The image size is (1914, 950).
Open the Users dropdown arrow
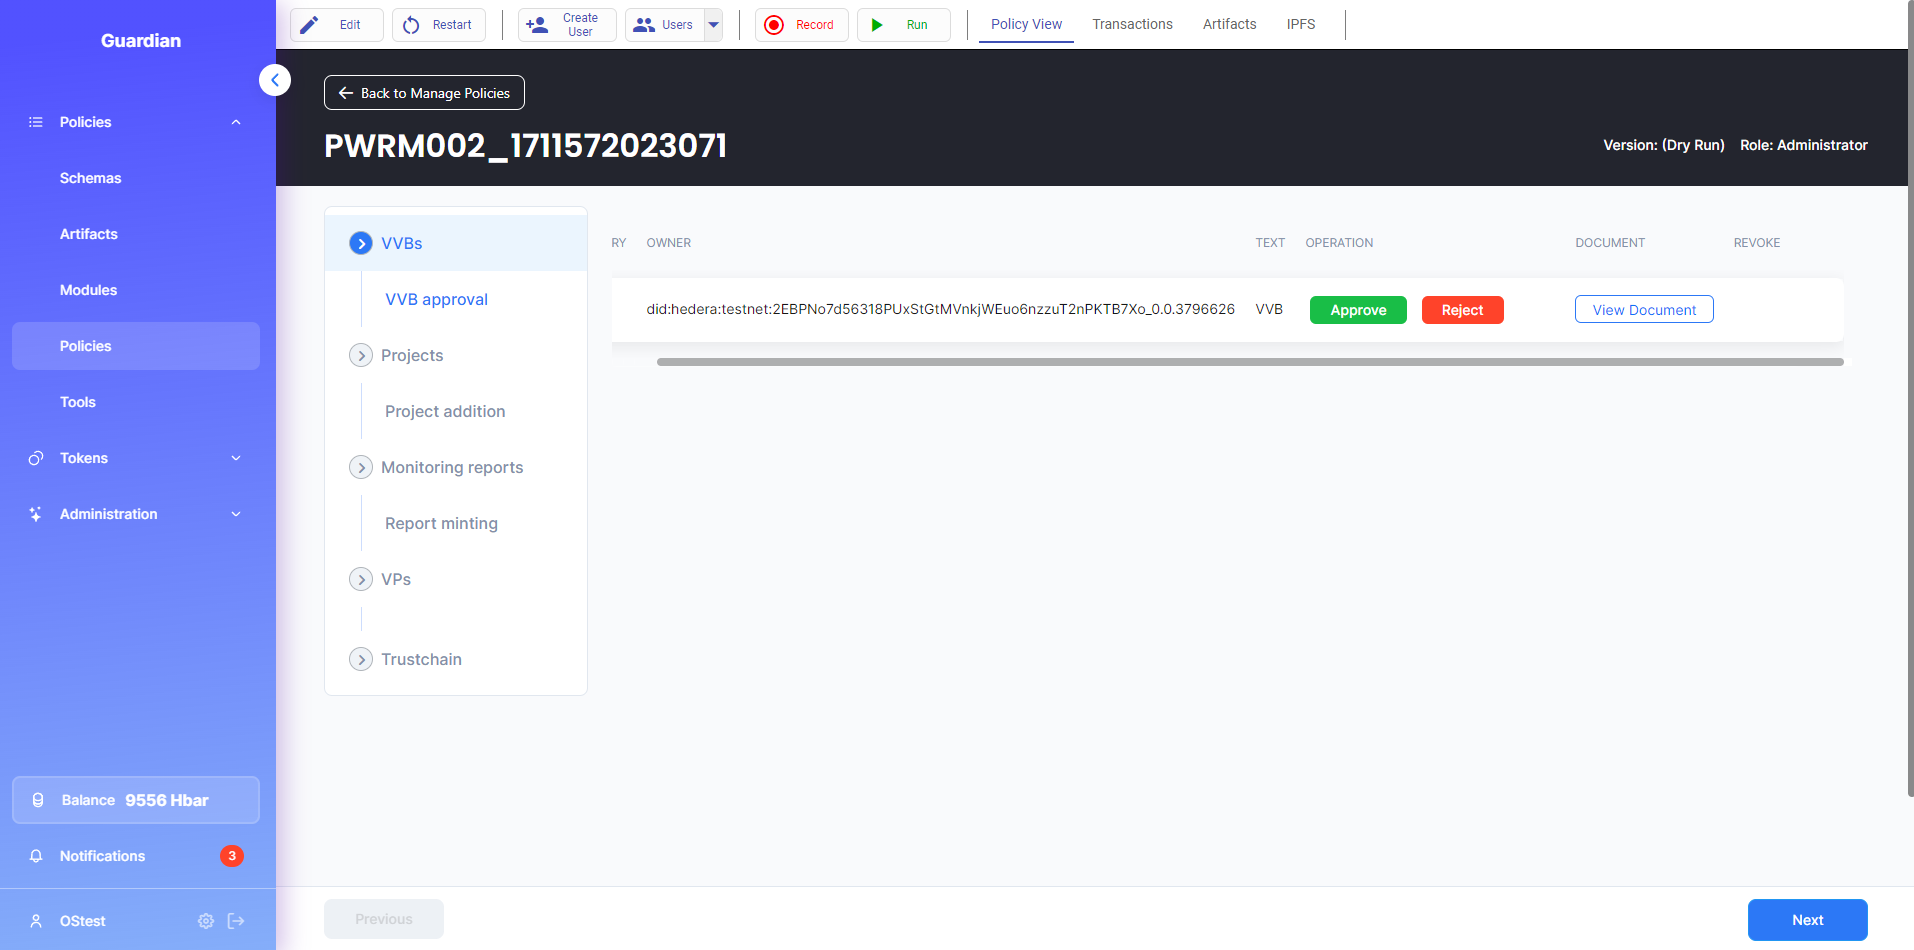[714, 25]
